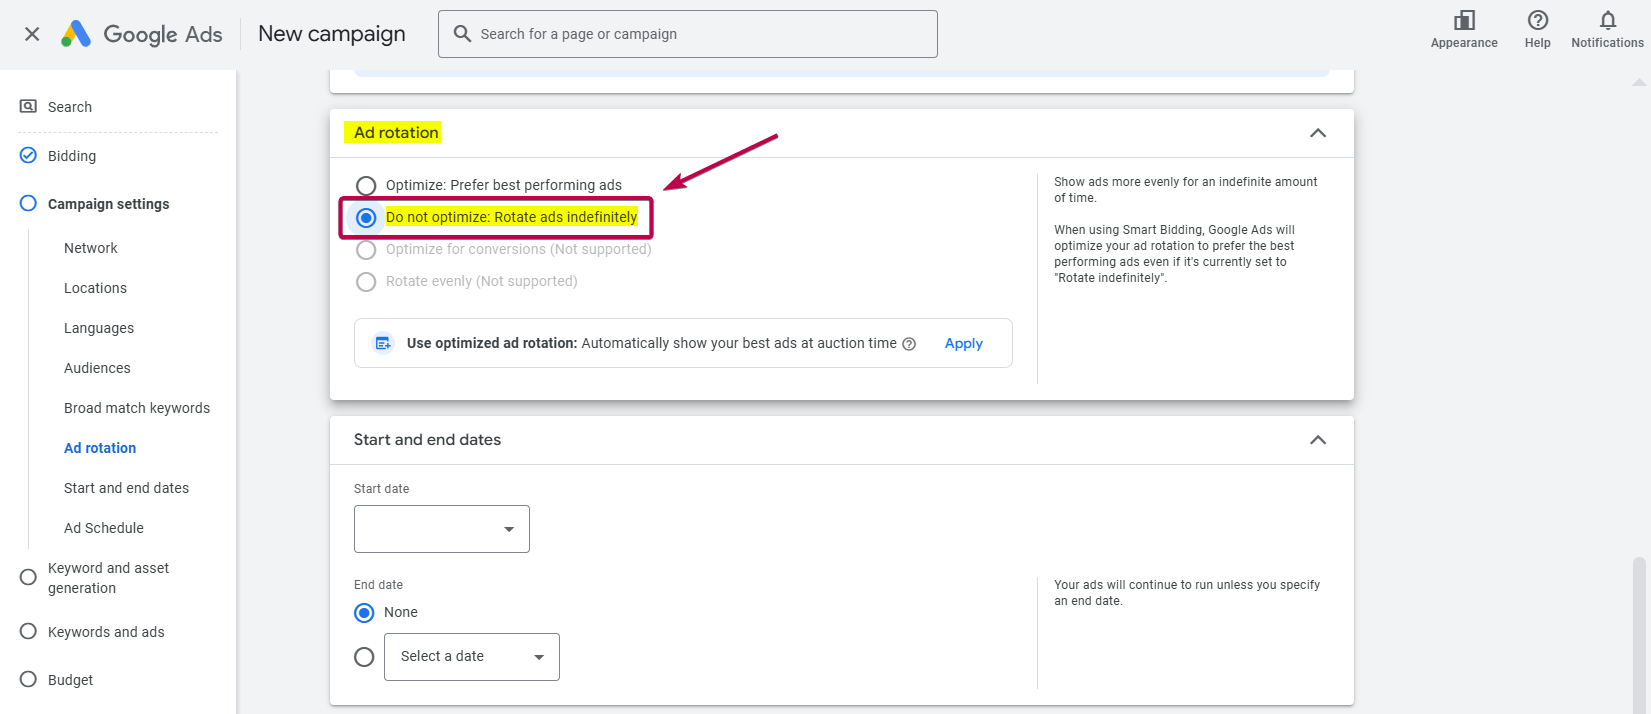The width and height of the screenshot is (1651, 714).
Task: Open the Notifications bell
Action: click(1607, 21)
